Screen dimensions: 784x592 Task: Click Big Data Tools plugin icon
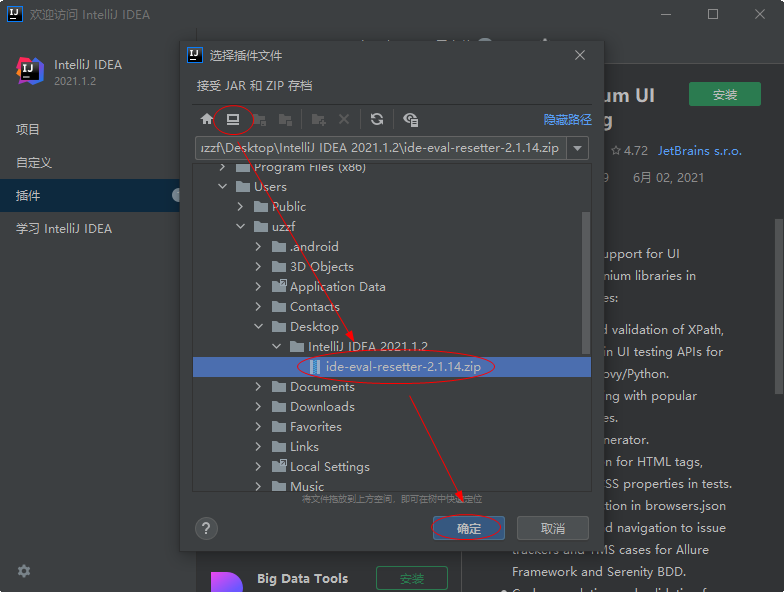click(227, 582)
